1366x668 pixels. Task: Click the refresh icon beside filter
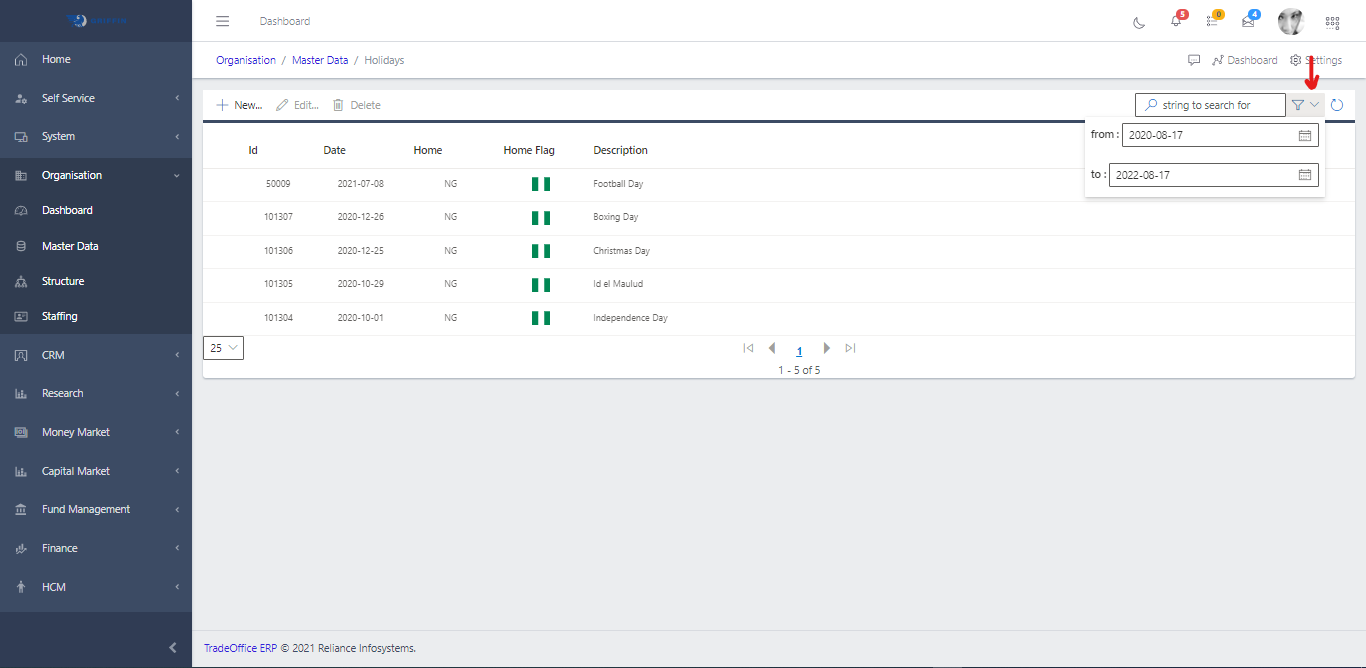pyautogui.click(x=1337, y=105)
